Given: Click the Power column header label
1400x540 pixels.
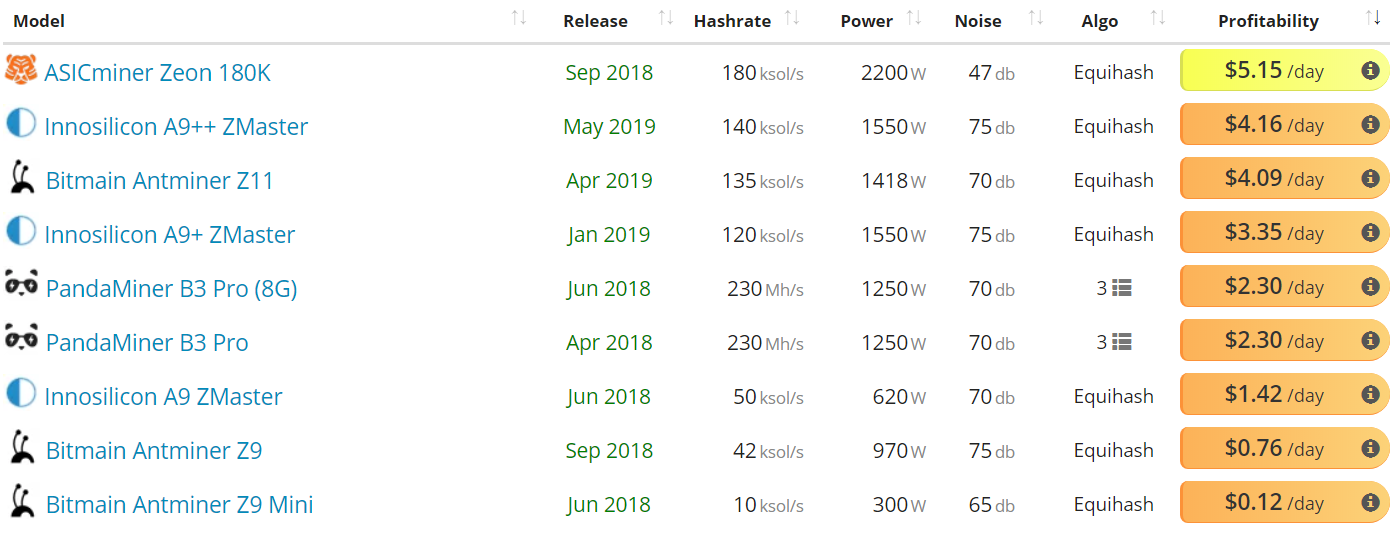Looking at the screenshot, I should pyautogui.click(x=867, y=20).
